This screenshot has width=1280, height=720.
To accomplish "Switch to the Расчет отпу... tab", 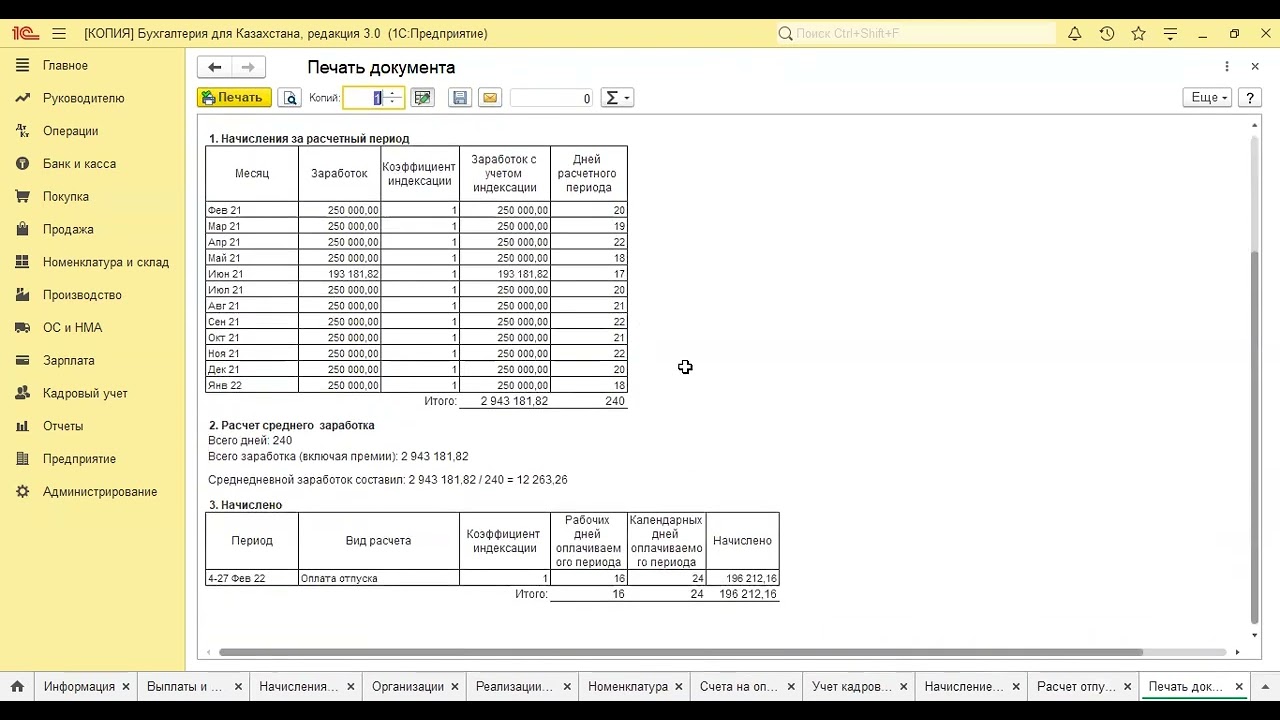I will point(1076,687).
